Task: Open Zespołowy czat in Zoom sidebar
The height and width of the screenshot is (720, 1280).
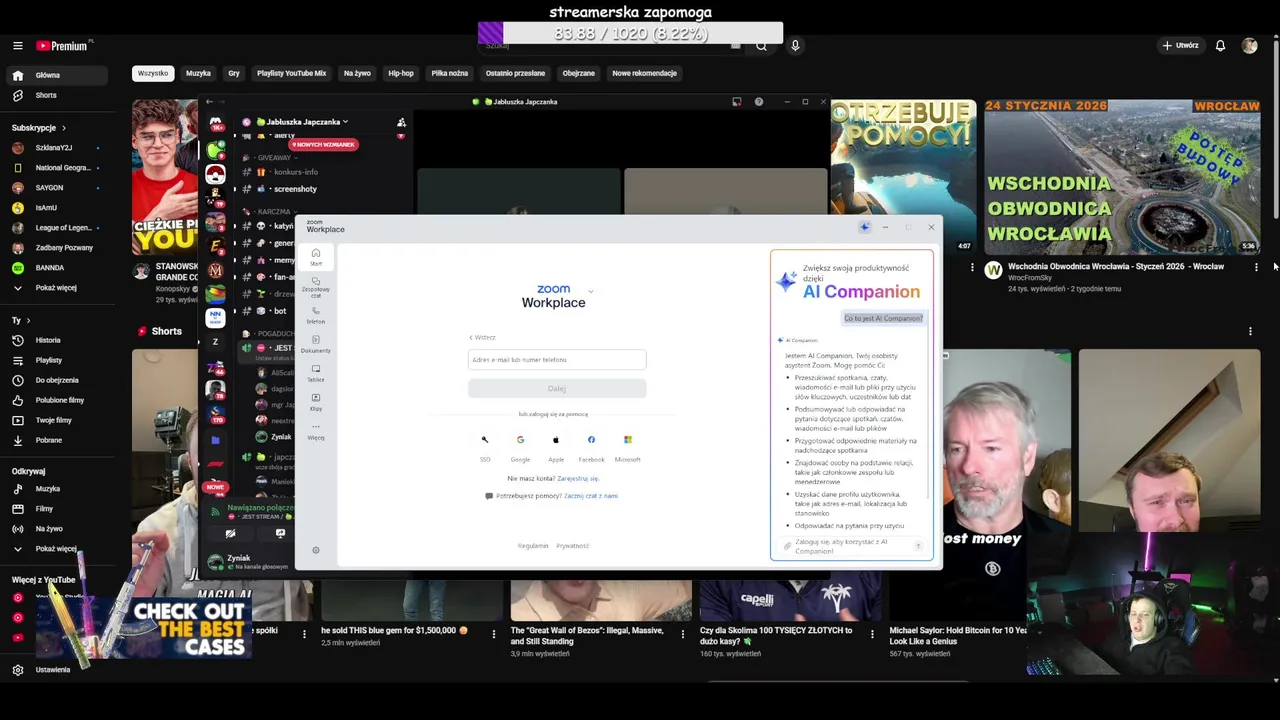Action: 315,287
